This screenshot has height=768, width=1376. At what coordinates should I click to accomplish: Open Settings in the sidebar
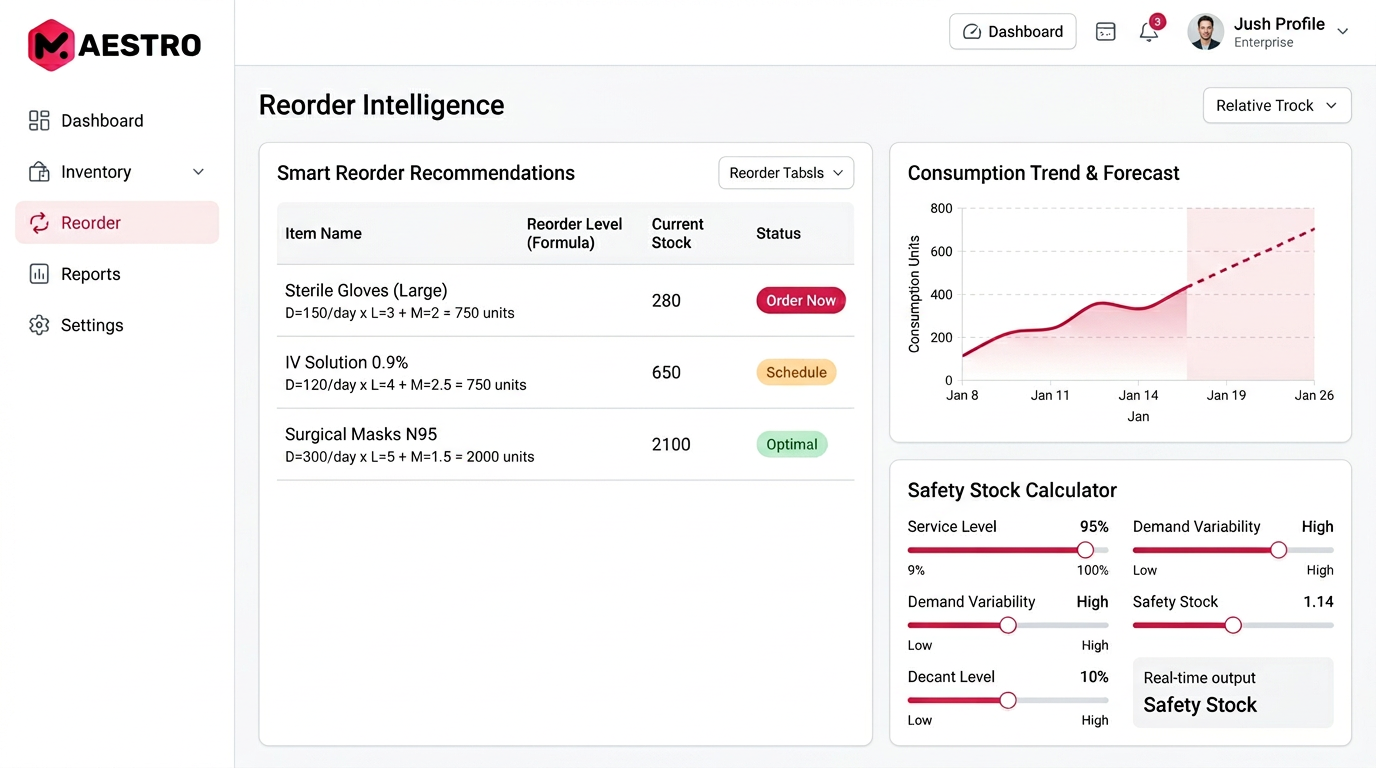[117, 325]
